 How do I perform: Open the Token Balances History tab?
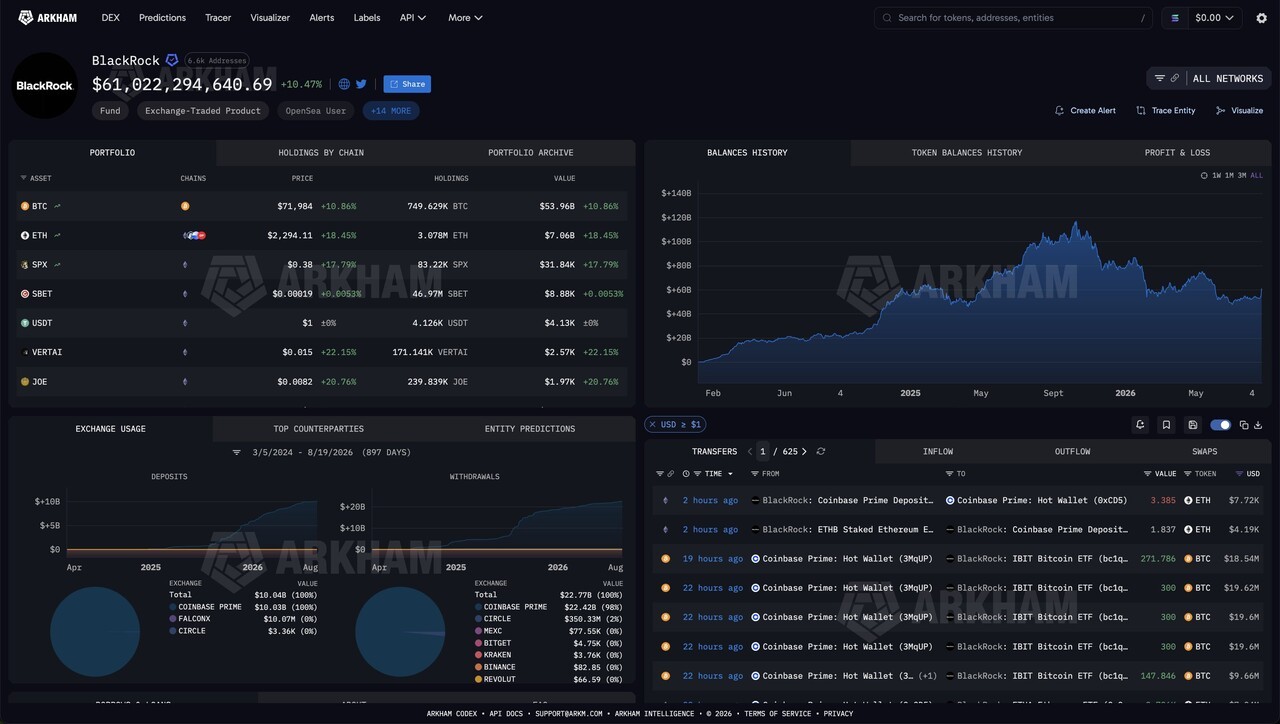pos(967,153)
